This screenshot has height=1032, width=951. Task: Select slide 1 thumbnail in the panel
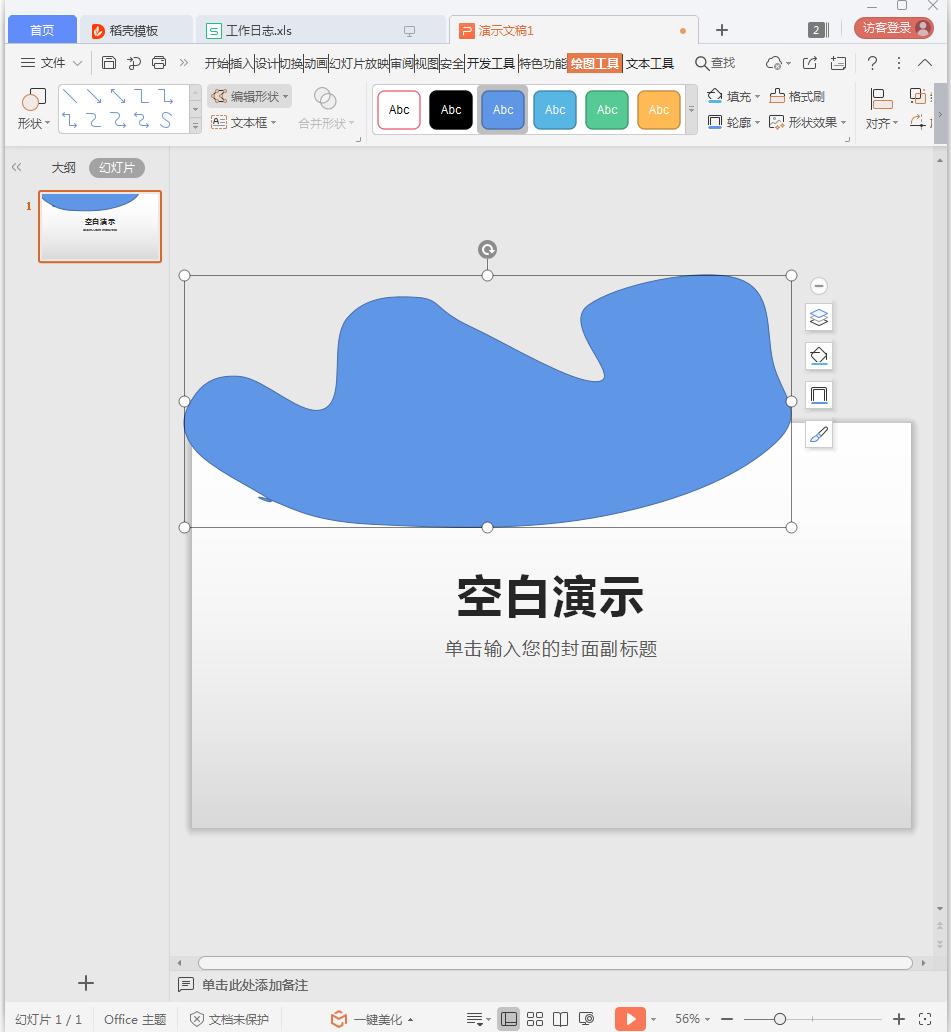(99, 227)
